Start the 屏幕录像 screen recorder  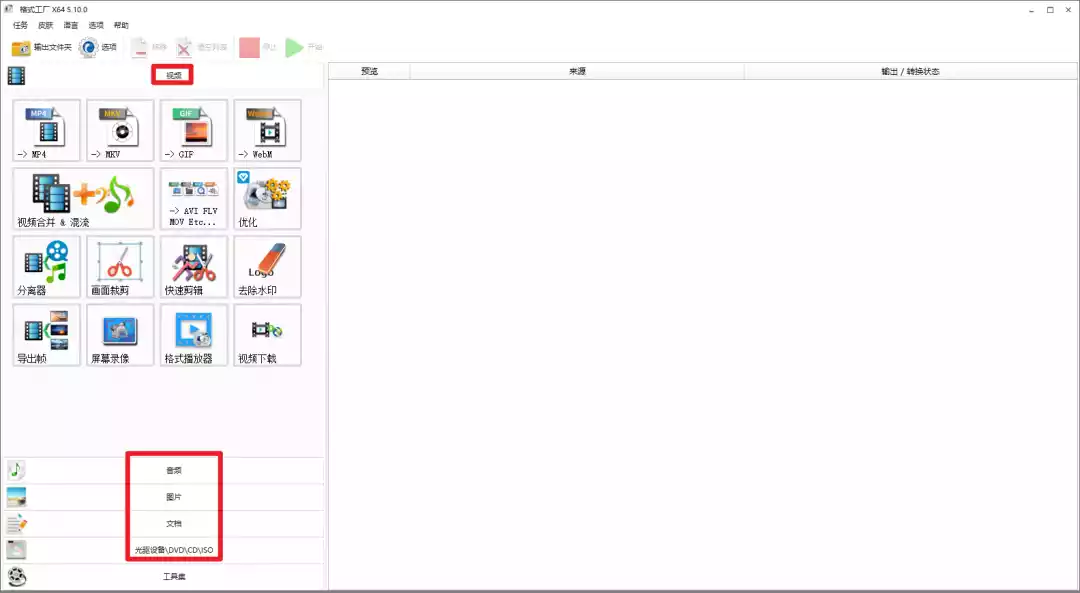click(x=120, y=335)
